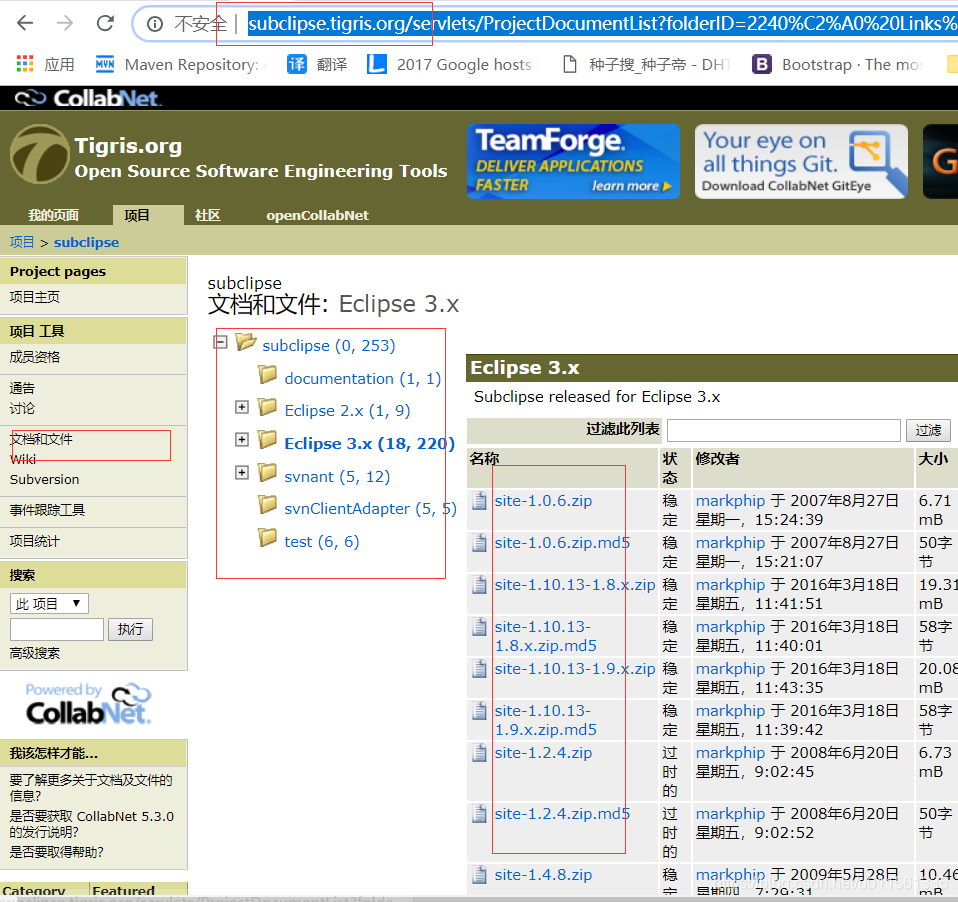This screenshot has width=958, height=902.
Task: Open 项目统计 in the sidebar
Action: point(35,541)
